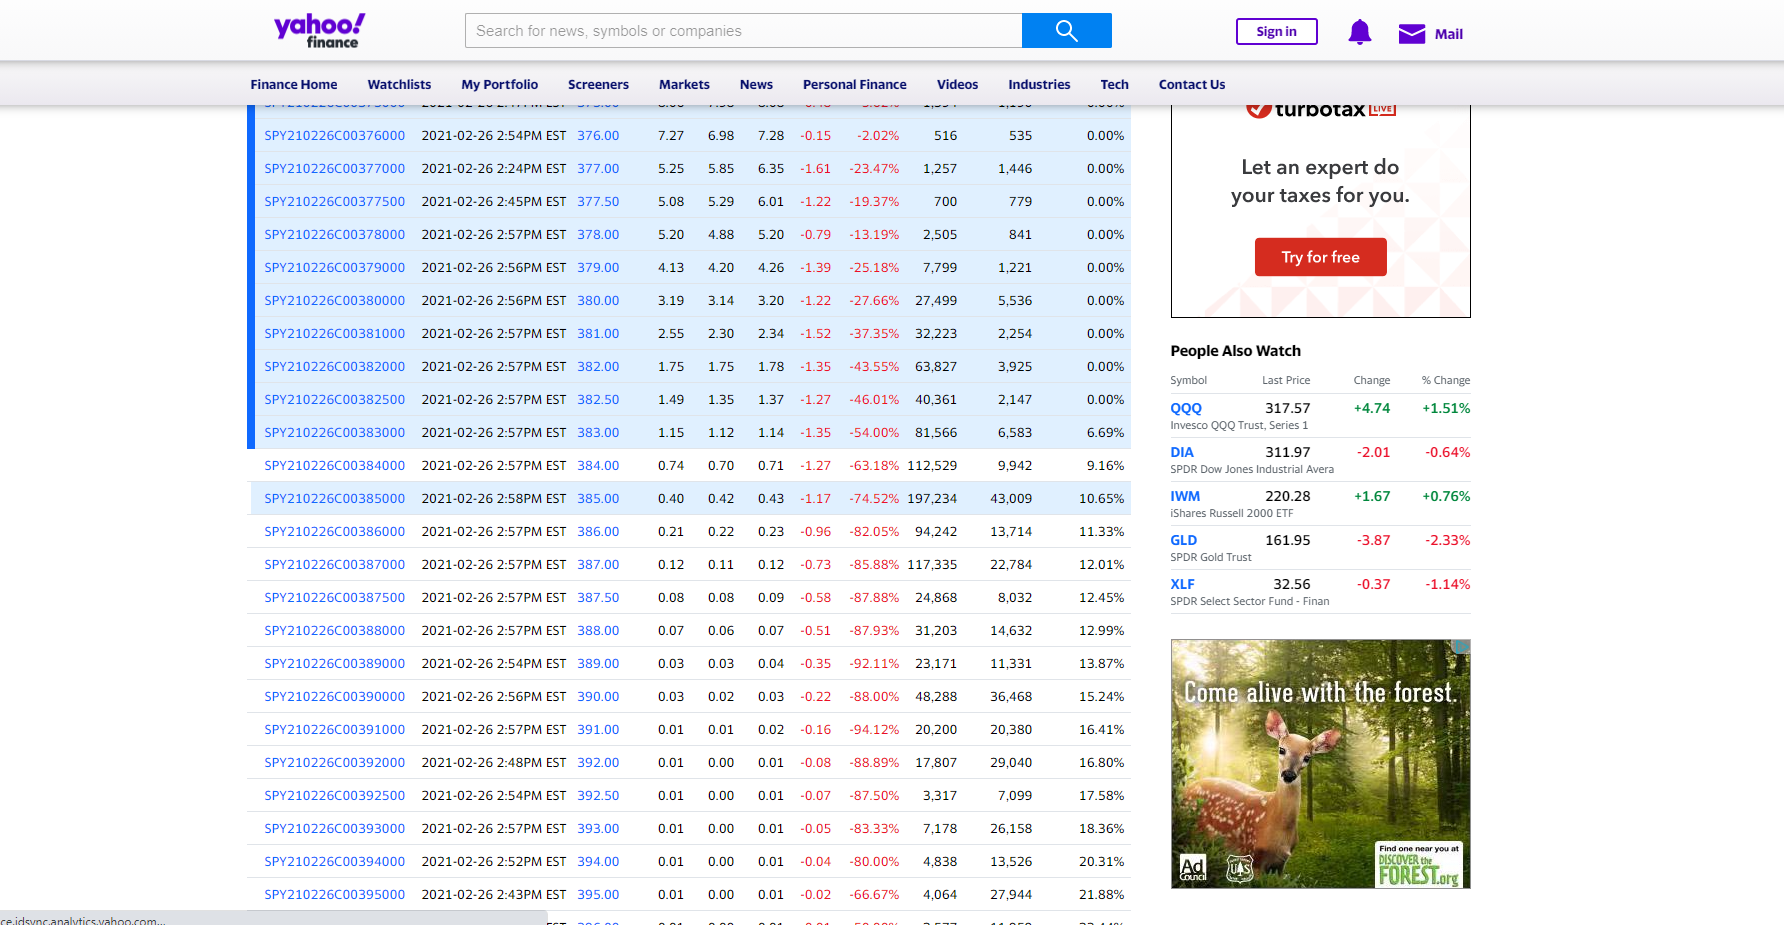Click strike price 394.00

point(598,862)
